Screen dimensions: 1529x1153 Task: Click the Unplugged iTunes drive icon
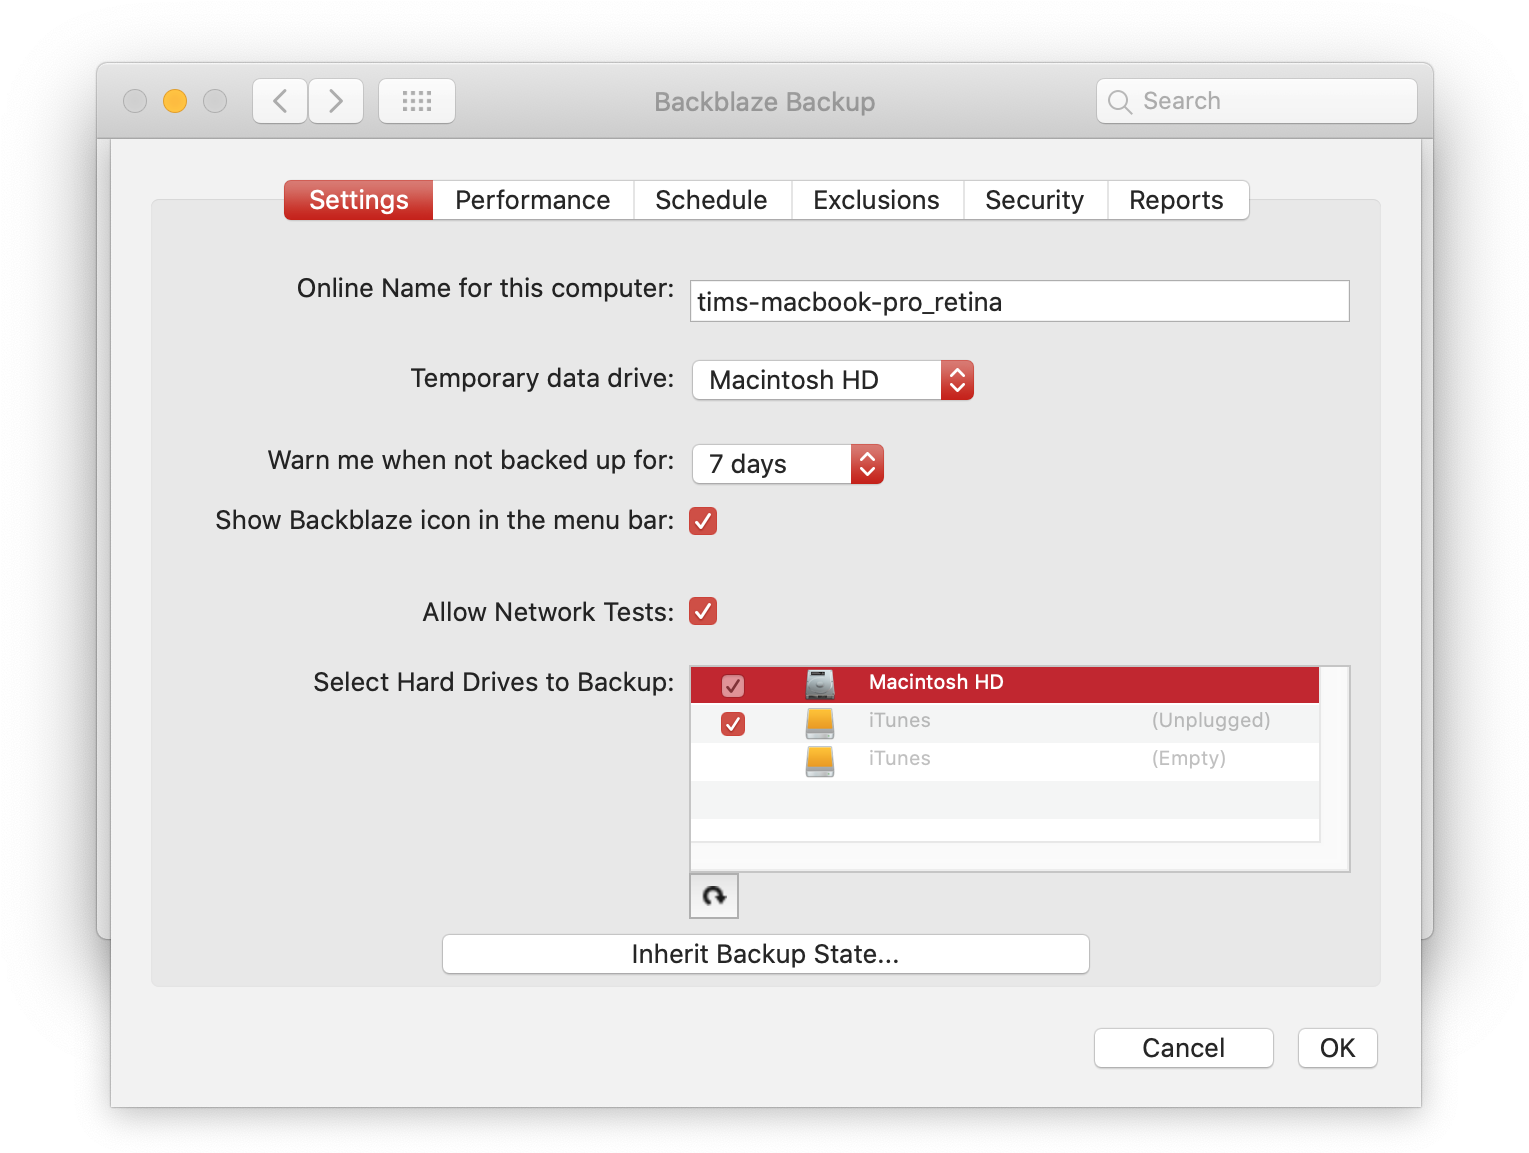click(x=820, y=722)
